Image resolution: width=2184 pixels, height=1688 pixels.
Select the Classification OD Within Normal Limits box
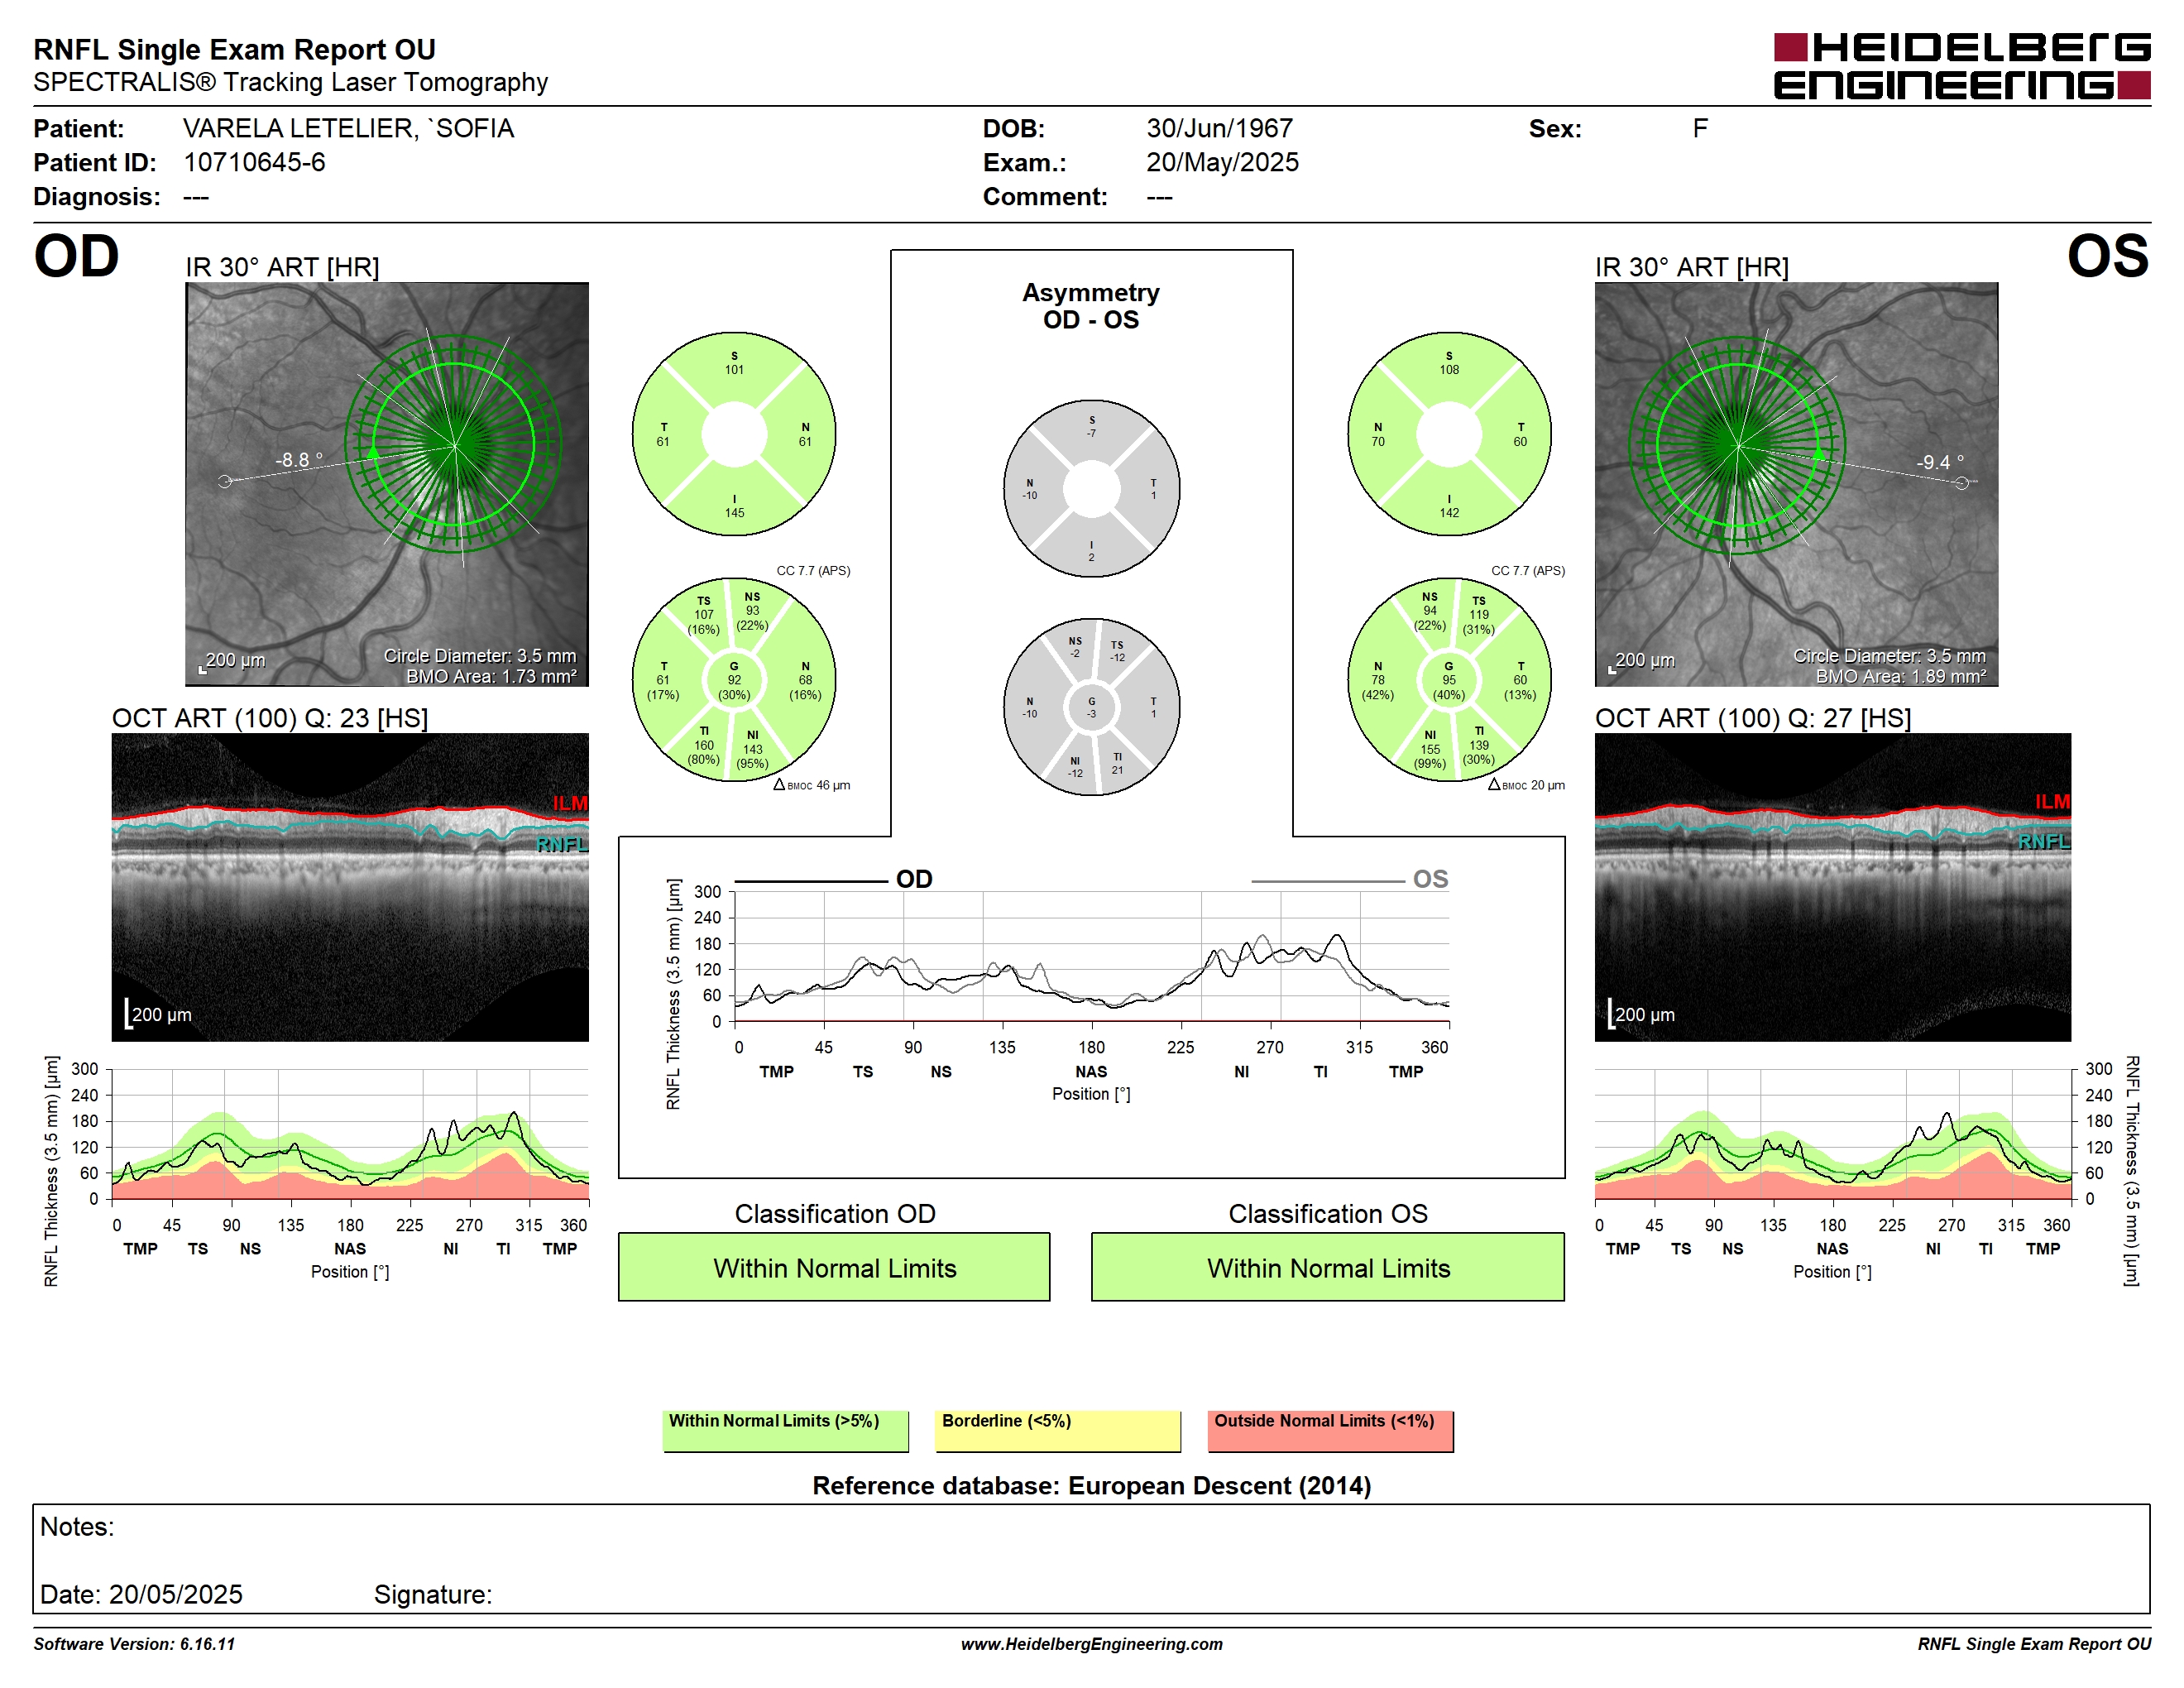[x=834, y=1266]
